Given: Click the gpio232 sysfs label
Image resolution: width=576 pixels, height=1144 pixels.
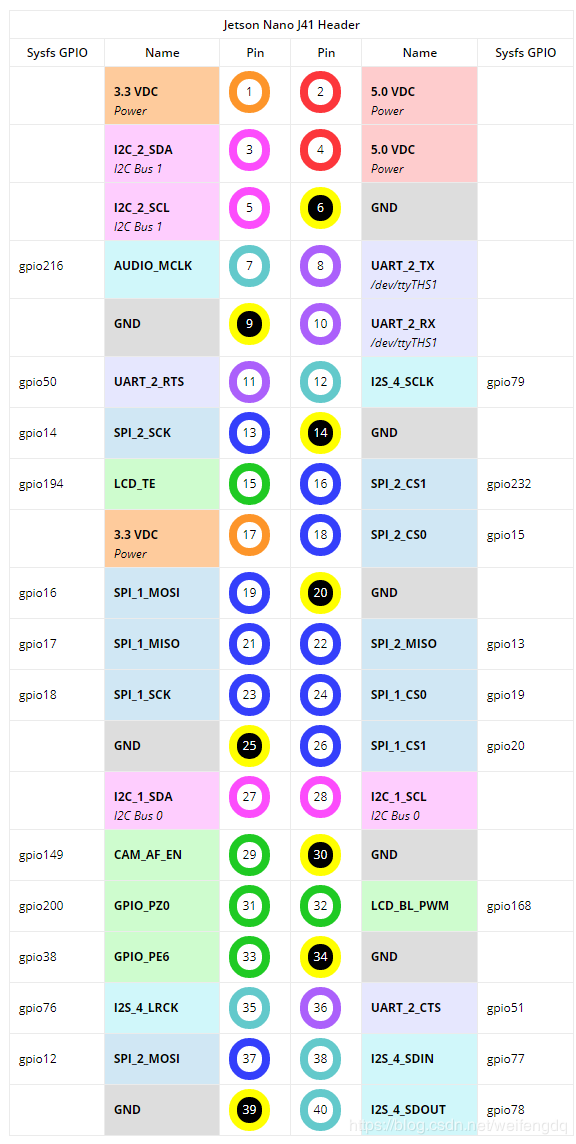Looking at the screenshot, I should point(510,484).
